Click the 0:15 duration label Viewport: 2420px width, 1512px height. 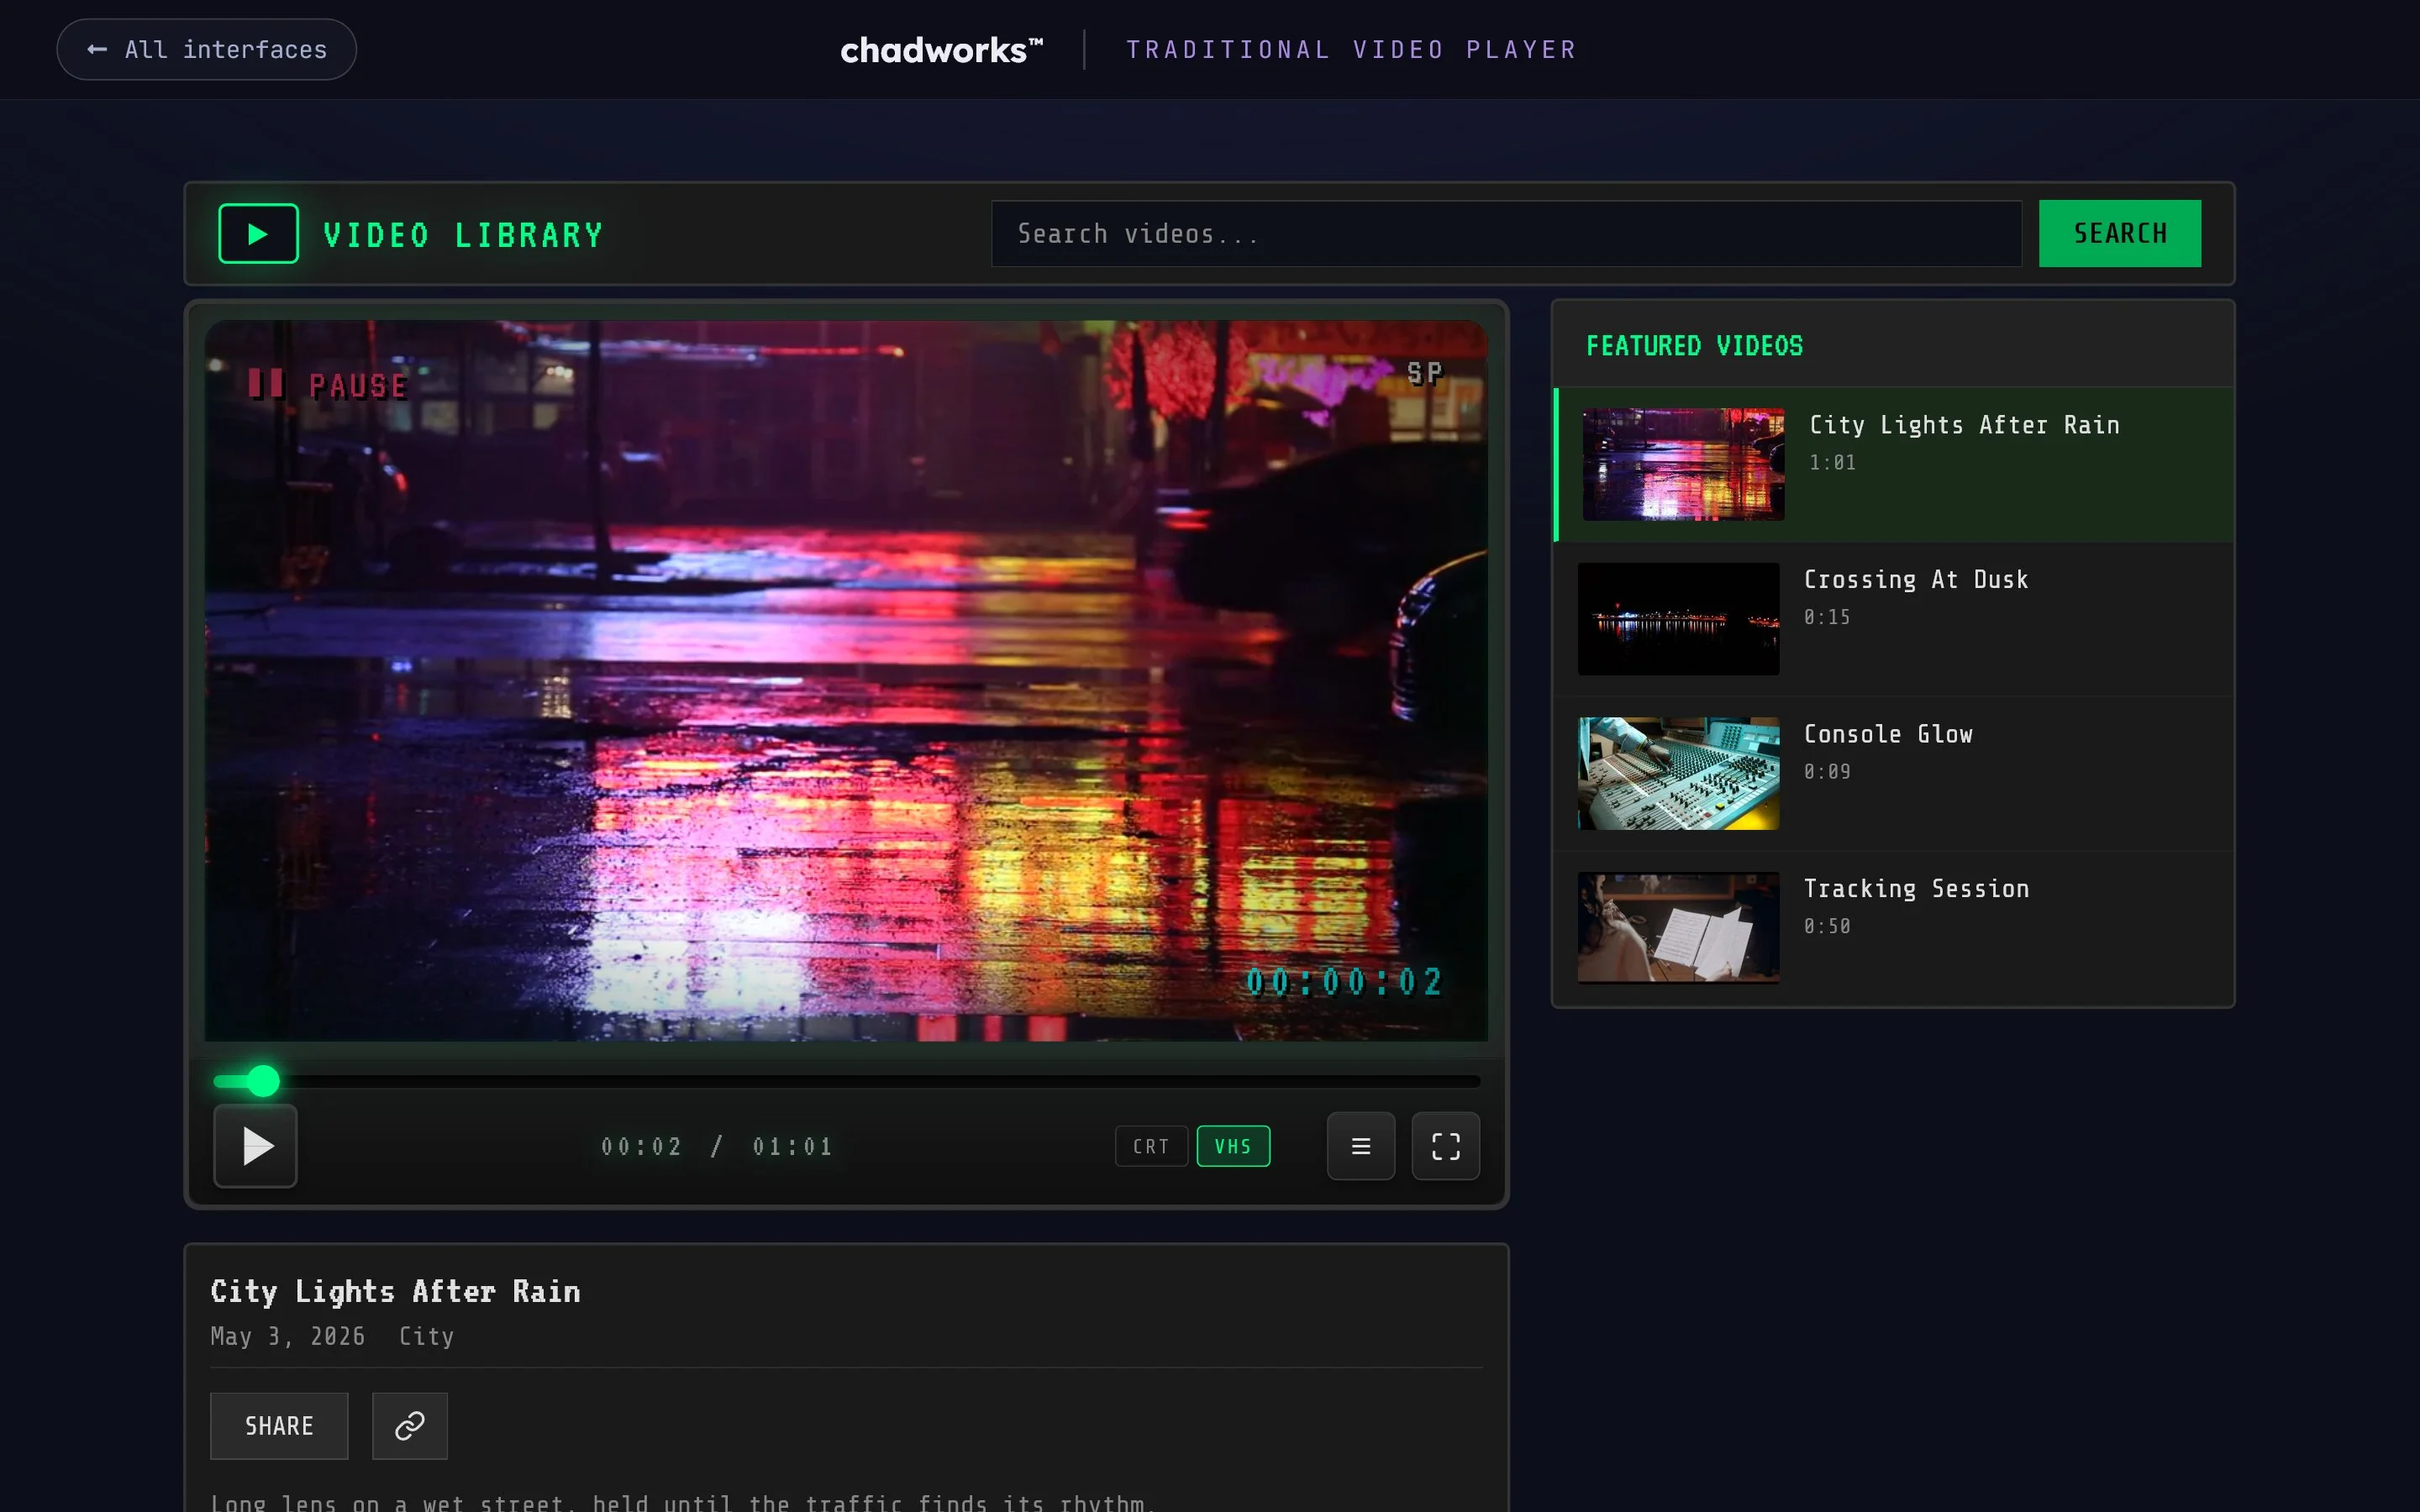click(1827, 617)
